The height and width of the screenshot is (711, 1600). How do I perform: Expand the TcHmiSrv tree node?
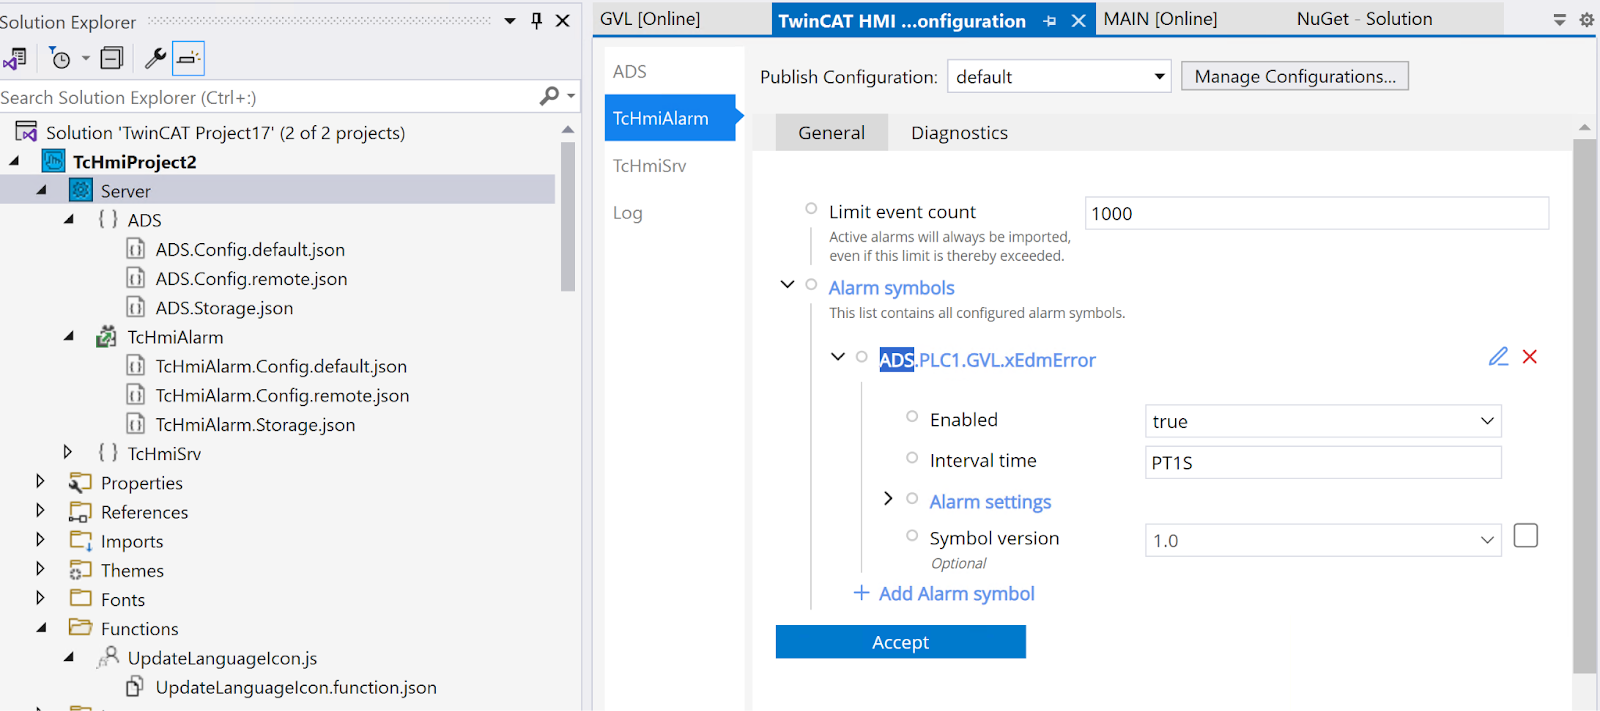point(67,452)
